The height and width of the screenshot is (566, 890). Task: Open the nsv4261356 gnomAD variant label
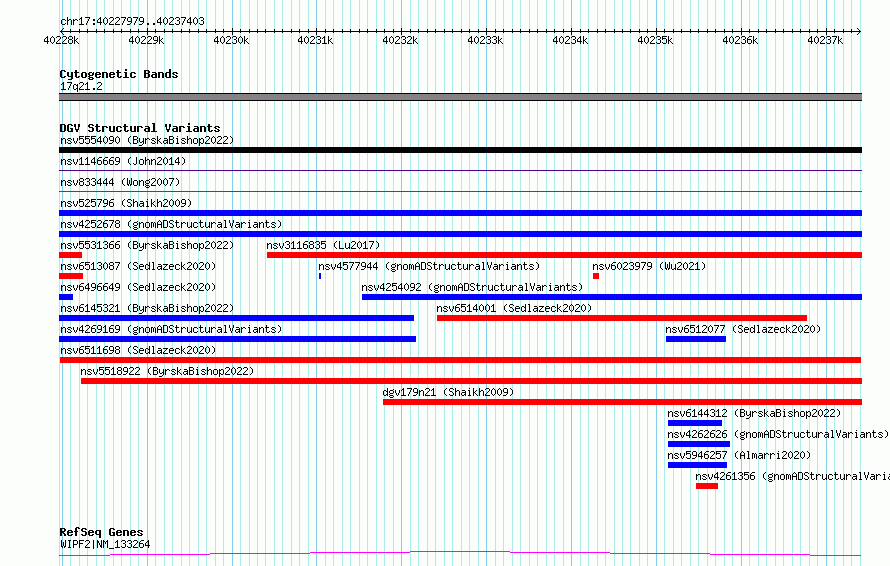(x=792, y=476)
